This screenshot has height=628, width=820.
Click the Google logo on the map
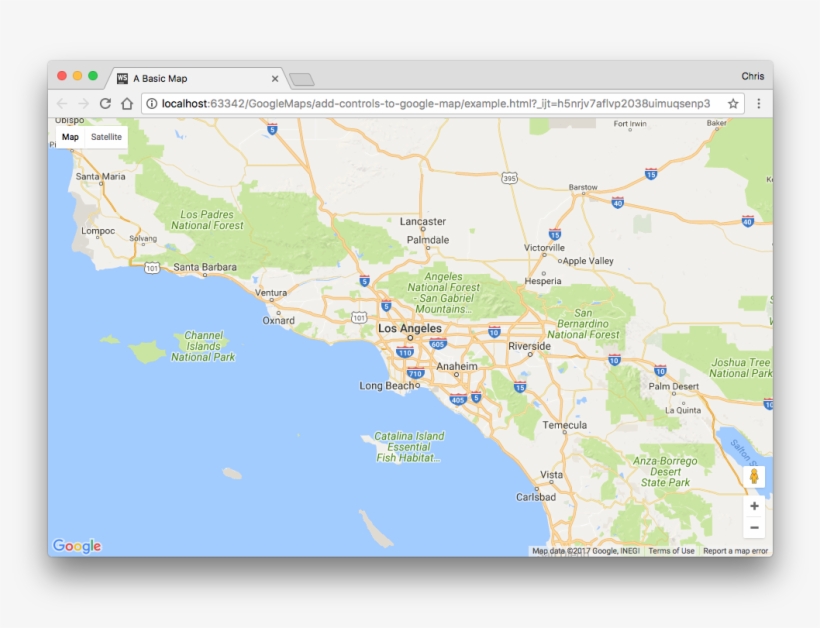pyautogui.click(x=78, y=545)
